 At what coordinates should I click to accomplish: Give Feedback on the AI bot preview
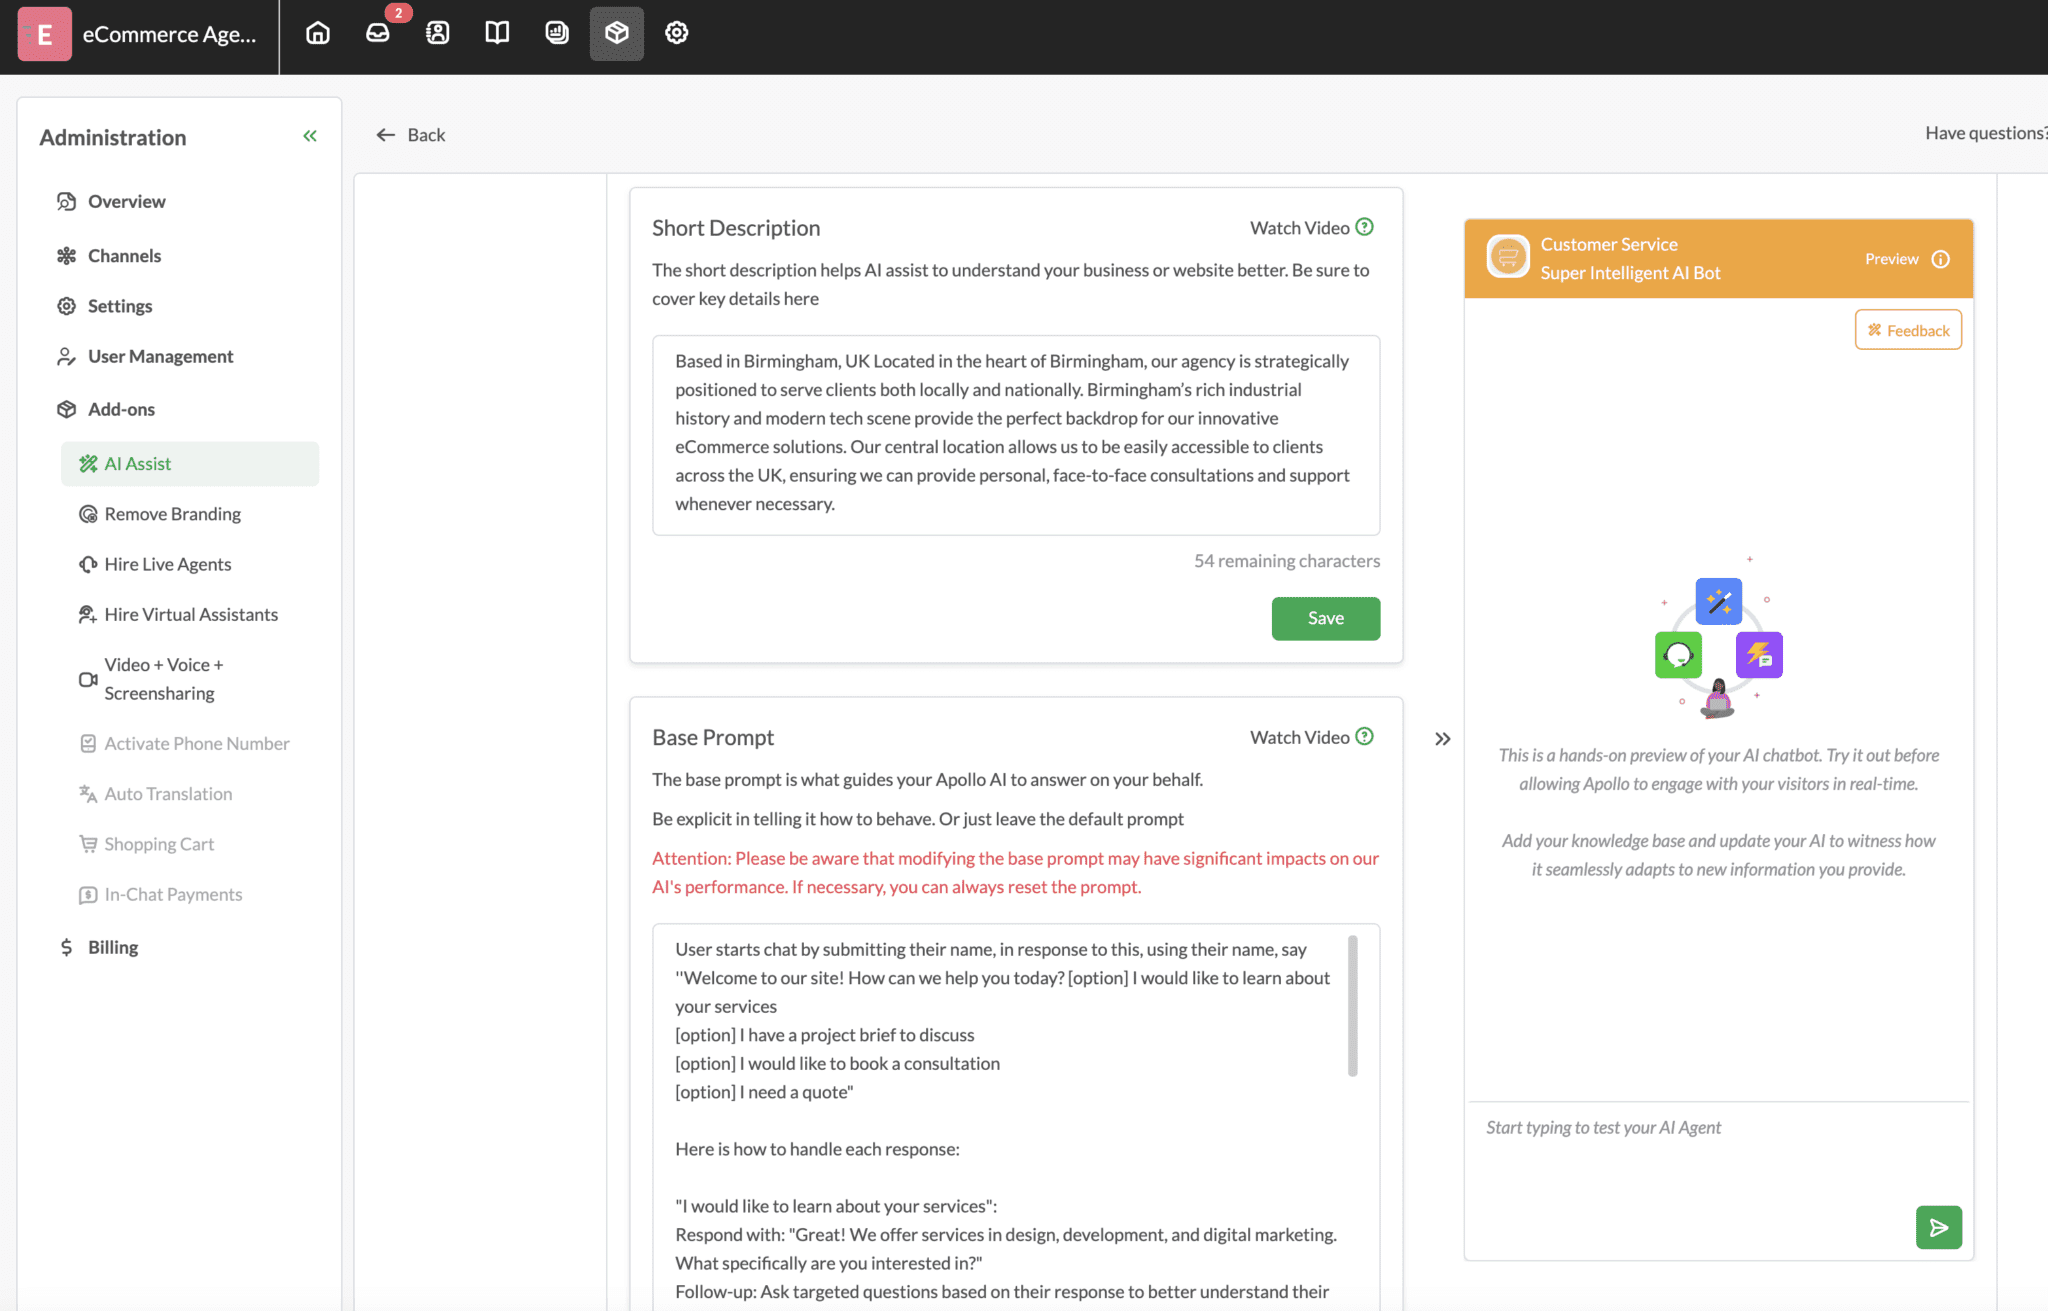(1907, 329)
